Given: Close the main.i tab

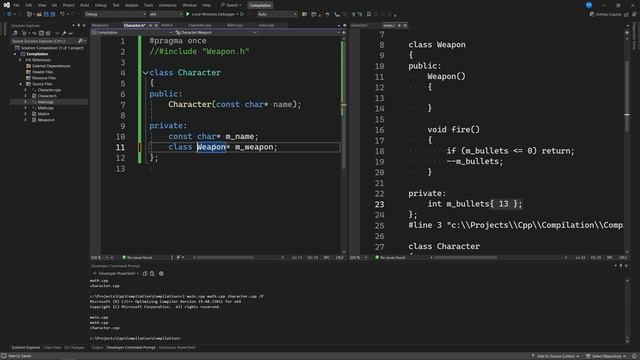Looking at the screenshot, I should click(x=405, y=25).
